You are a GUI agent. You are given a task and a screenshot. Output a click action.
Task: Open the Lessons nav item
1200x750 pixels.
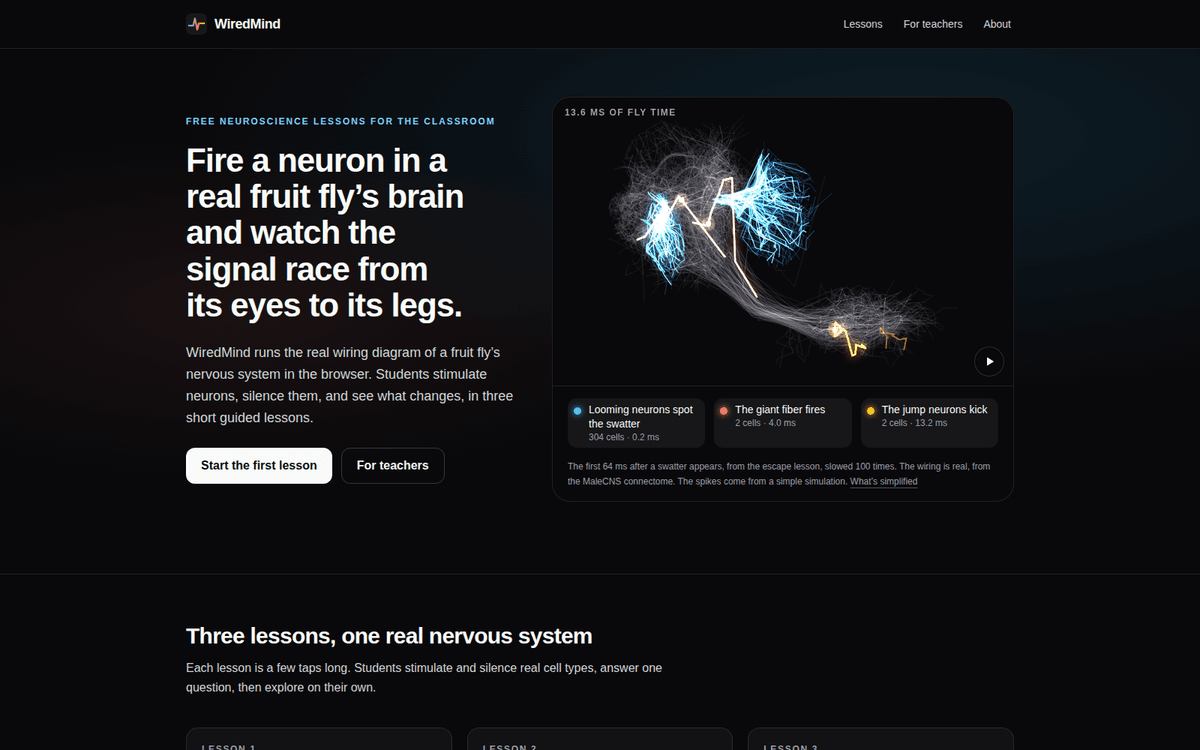(x=863, y=24)
